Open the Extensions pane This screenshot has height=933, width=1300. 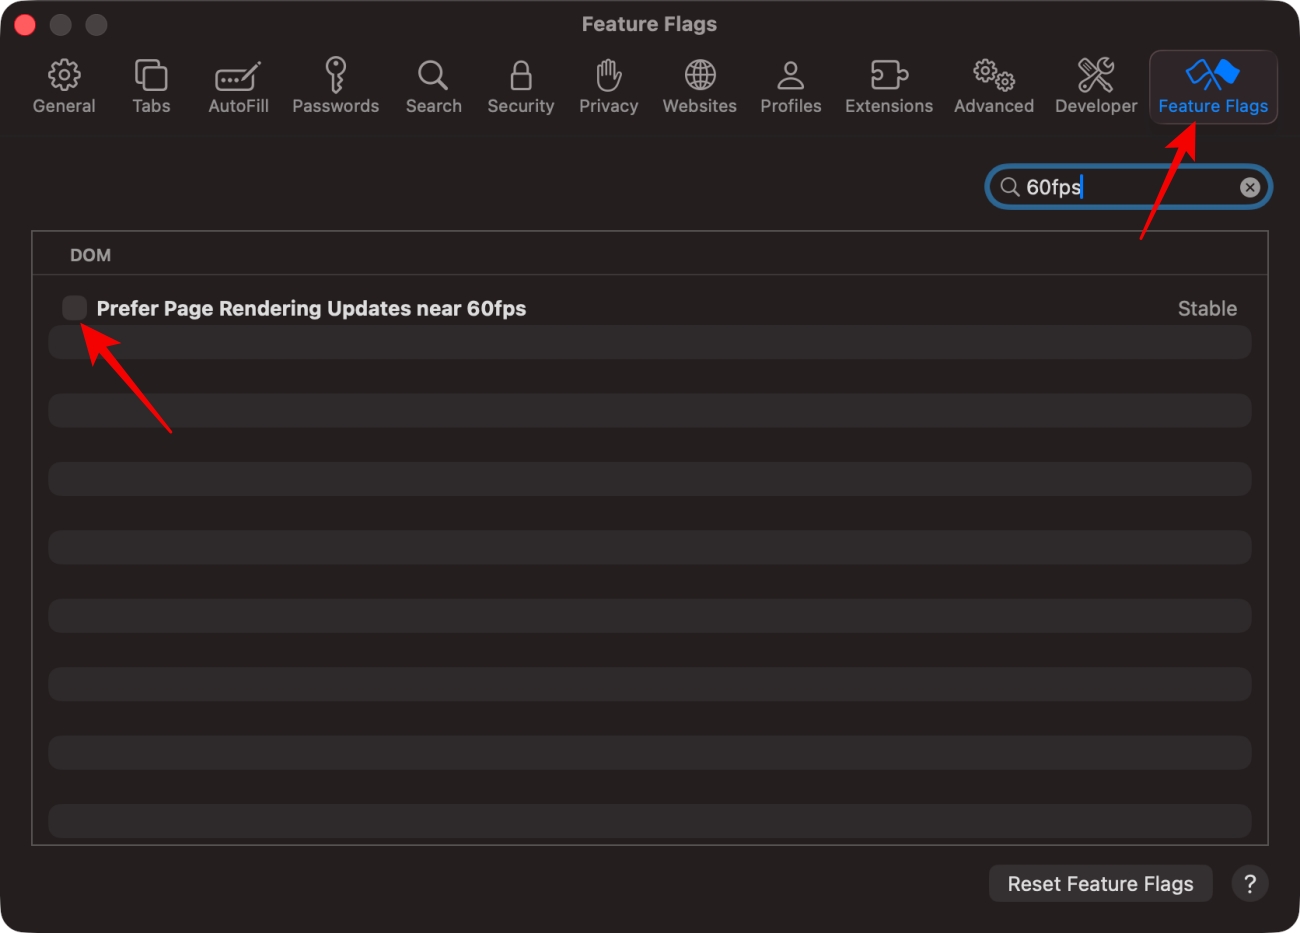click(889, 87)
